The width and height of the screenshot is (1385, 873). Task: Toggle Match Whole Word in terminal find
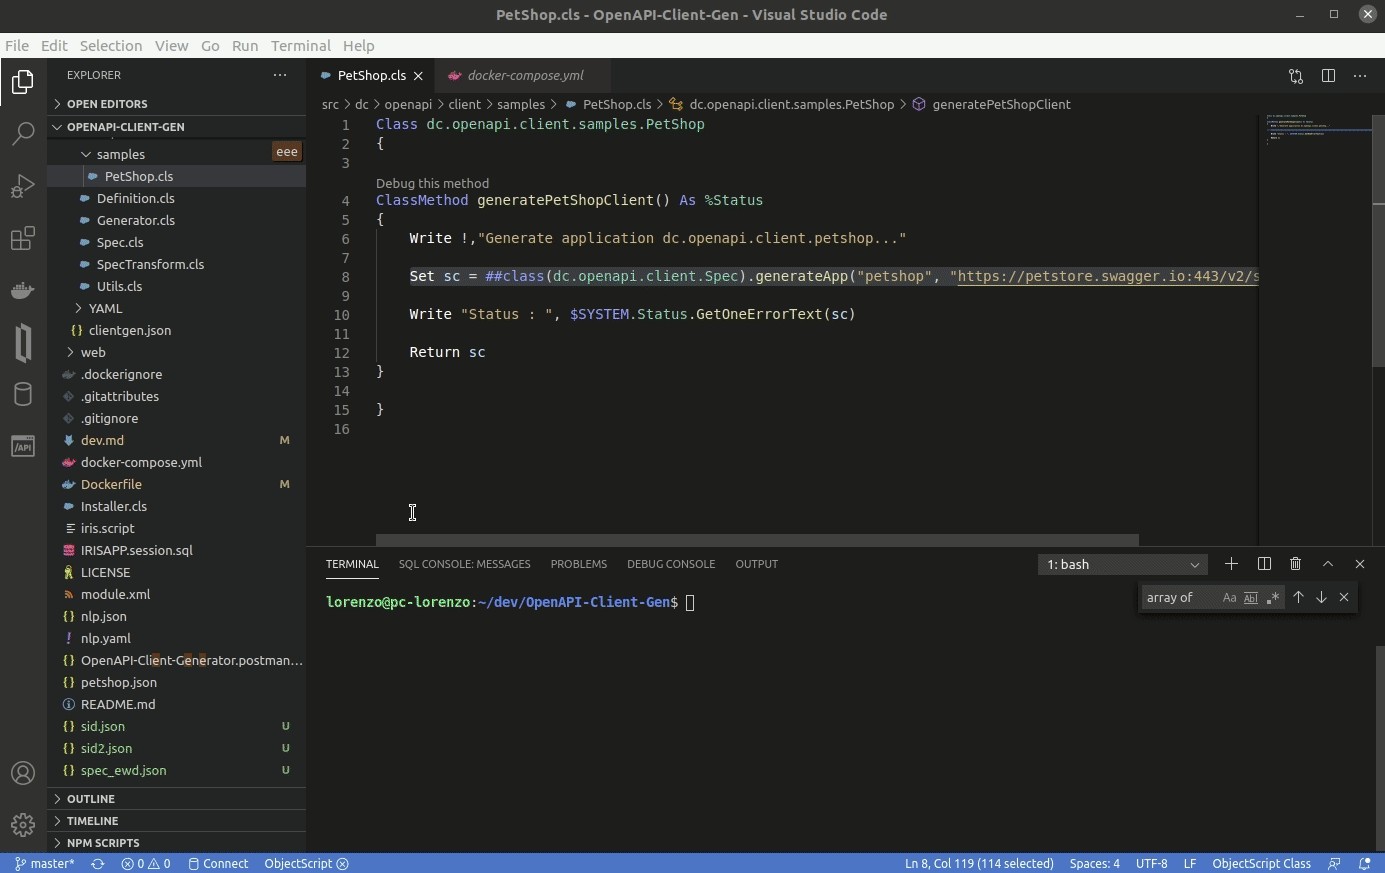[x=1250, y=598]
